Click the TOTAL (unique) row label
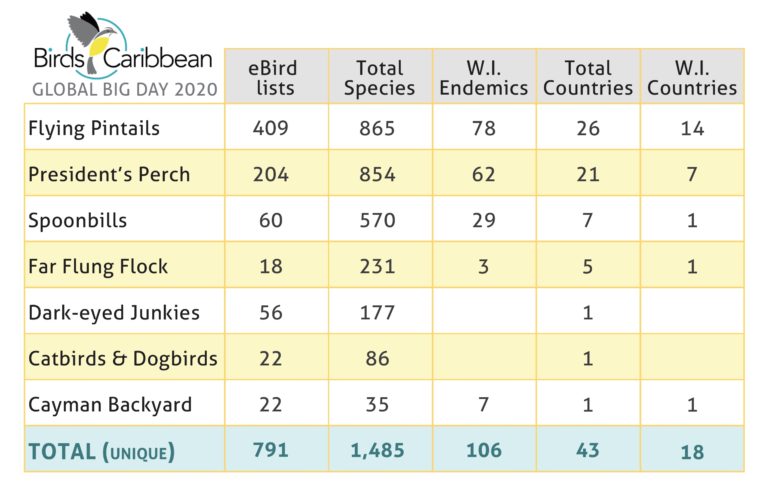The height and width of the screenshot is (488, 768). point(101,451)
